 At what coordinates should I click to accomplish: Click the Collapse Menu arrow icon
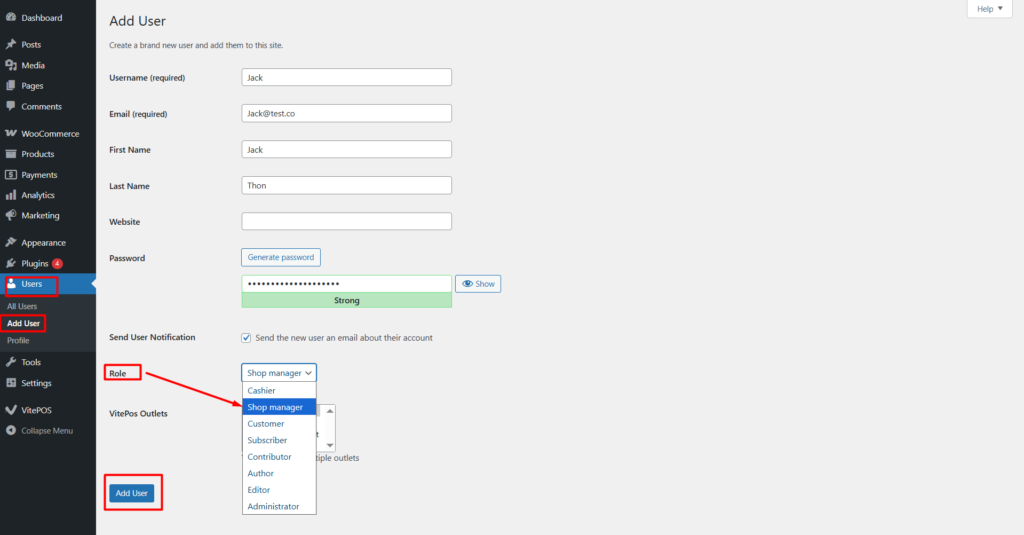click(11, 430)
